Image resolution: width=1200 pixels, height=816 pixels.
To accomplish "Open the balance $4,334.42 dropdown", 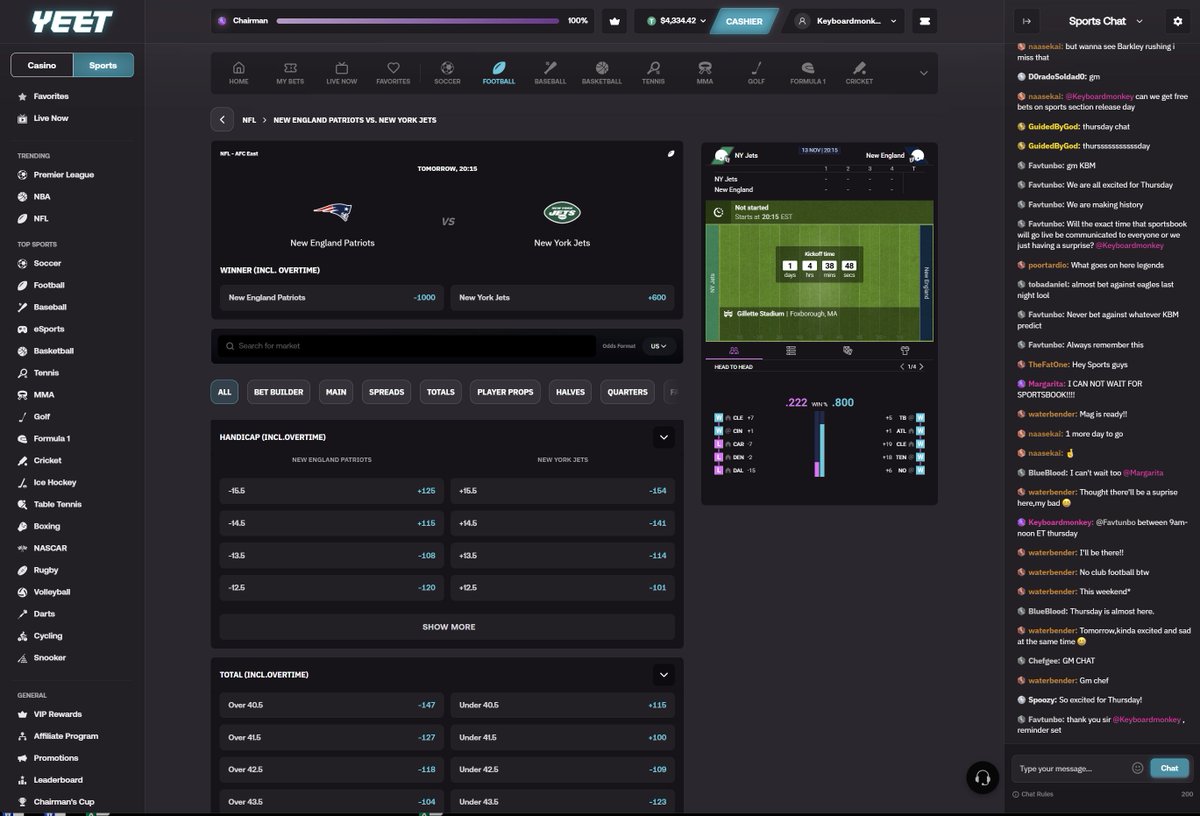I will tap(675, 20).
